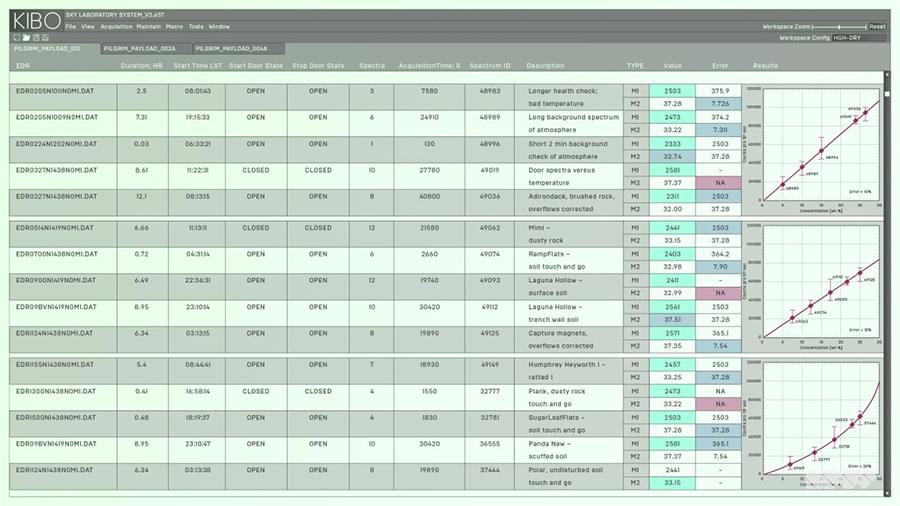The image size is (900, 506).
Task: Click the pink NA error cell for Door spectra
Action: [720, 182]
